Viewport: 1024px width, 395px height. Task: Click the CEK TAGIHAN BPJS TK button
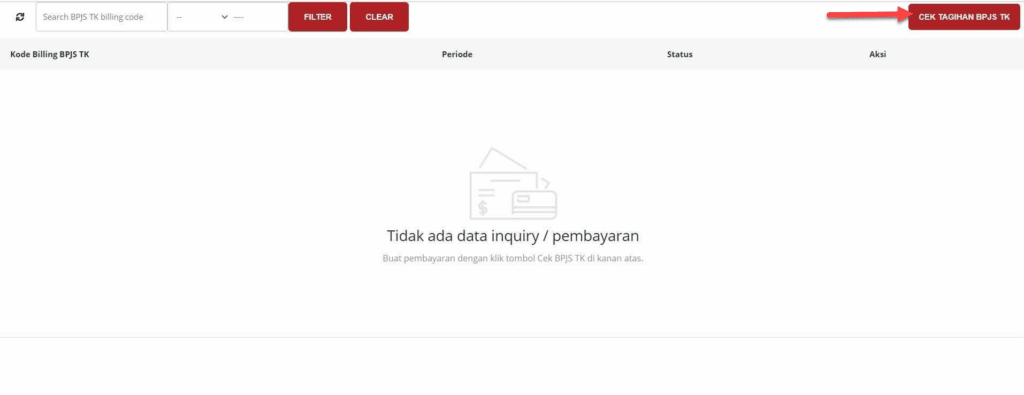[x=964, y=18]
